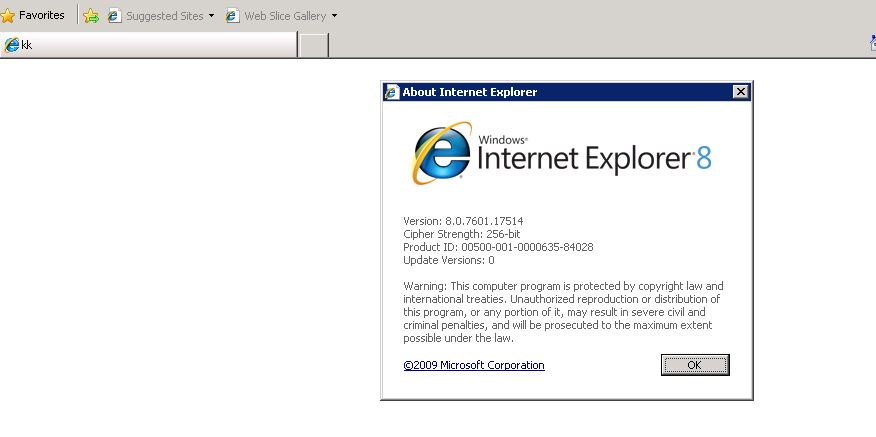This screenshot has width=876, height=437.
Task: Click the IE icon on the kk tab
Action: pyautogui.click(x=11, y=45)
